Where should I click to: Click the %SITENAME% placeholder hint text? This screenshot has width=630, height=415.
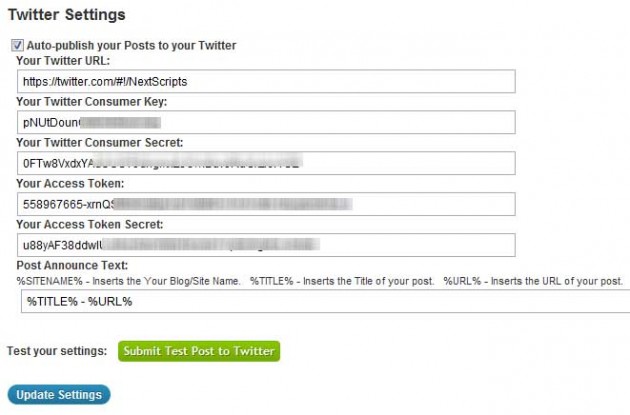point(129,281)
